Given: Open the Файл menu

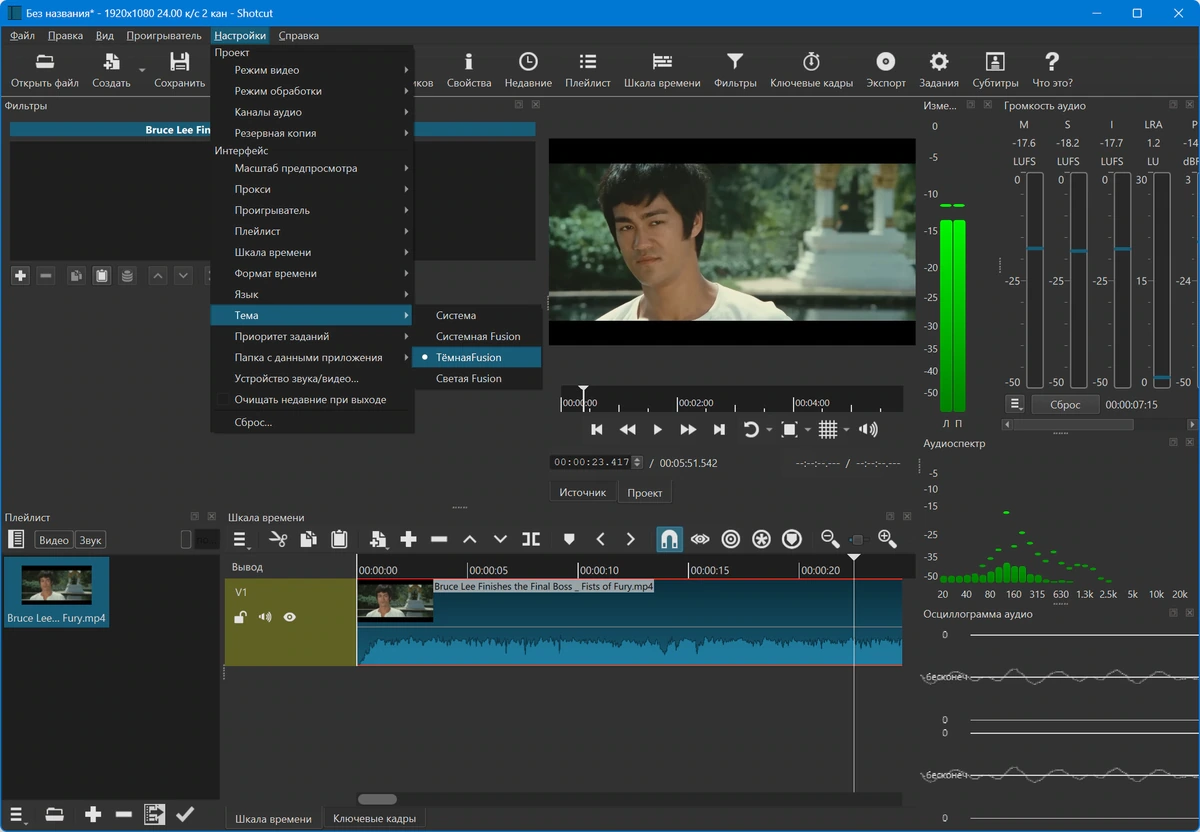Looking at the screenshot, I should point(23,35).
